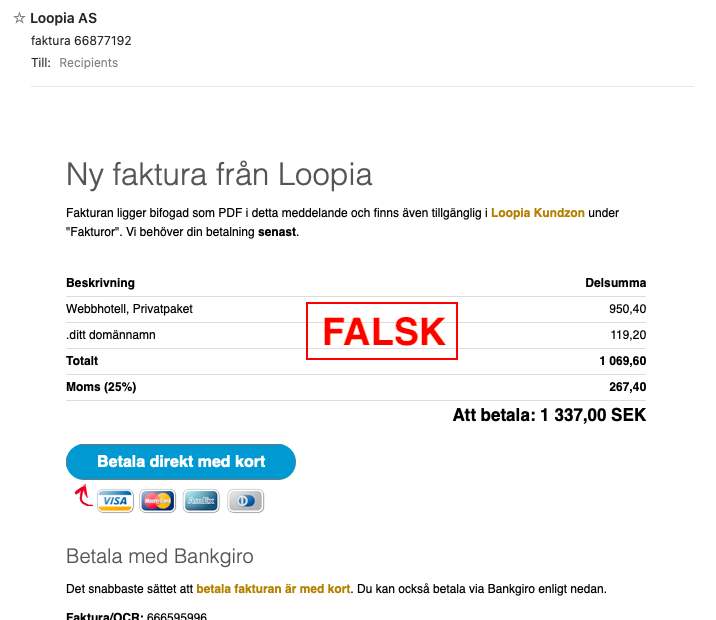
Task: Star the Loopia AS email
Action: (19, 18)
